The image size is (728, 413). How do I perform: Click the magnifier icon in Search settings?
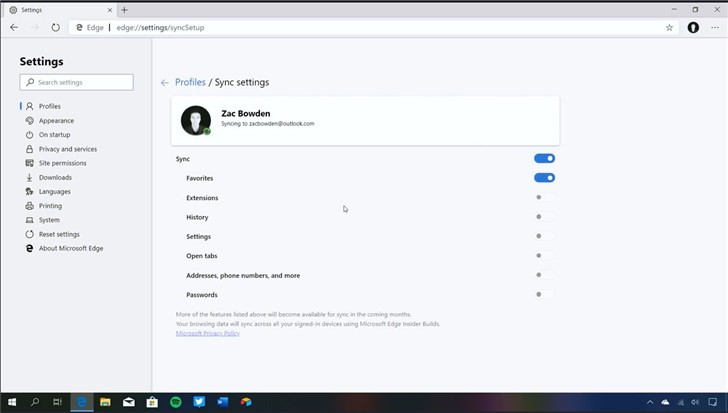[30, 82]
